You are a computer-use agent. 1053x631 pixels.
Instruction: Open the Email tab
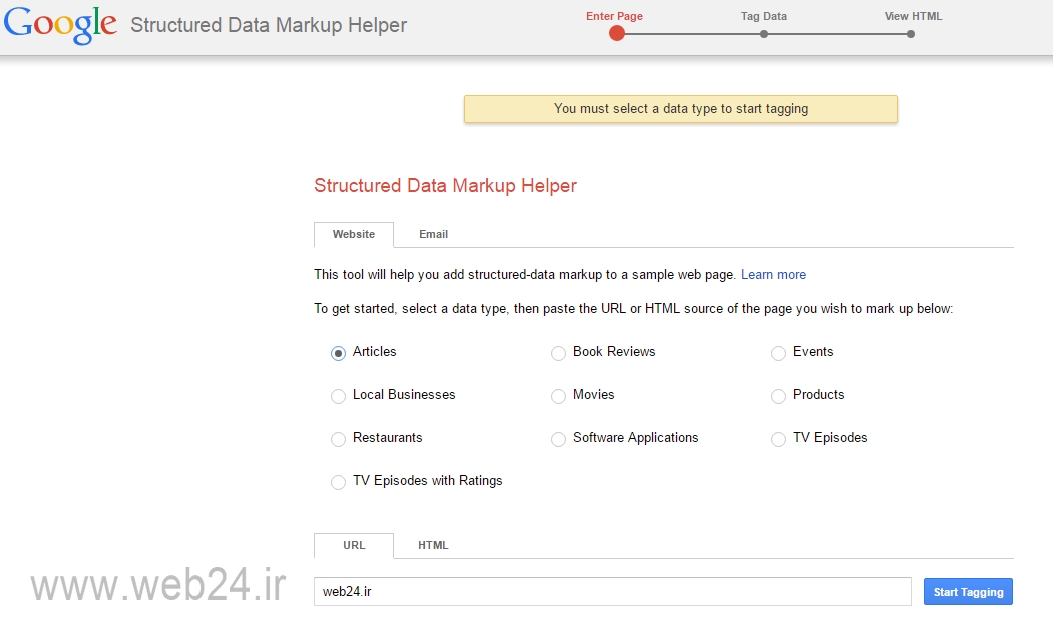pos(433,234)
